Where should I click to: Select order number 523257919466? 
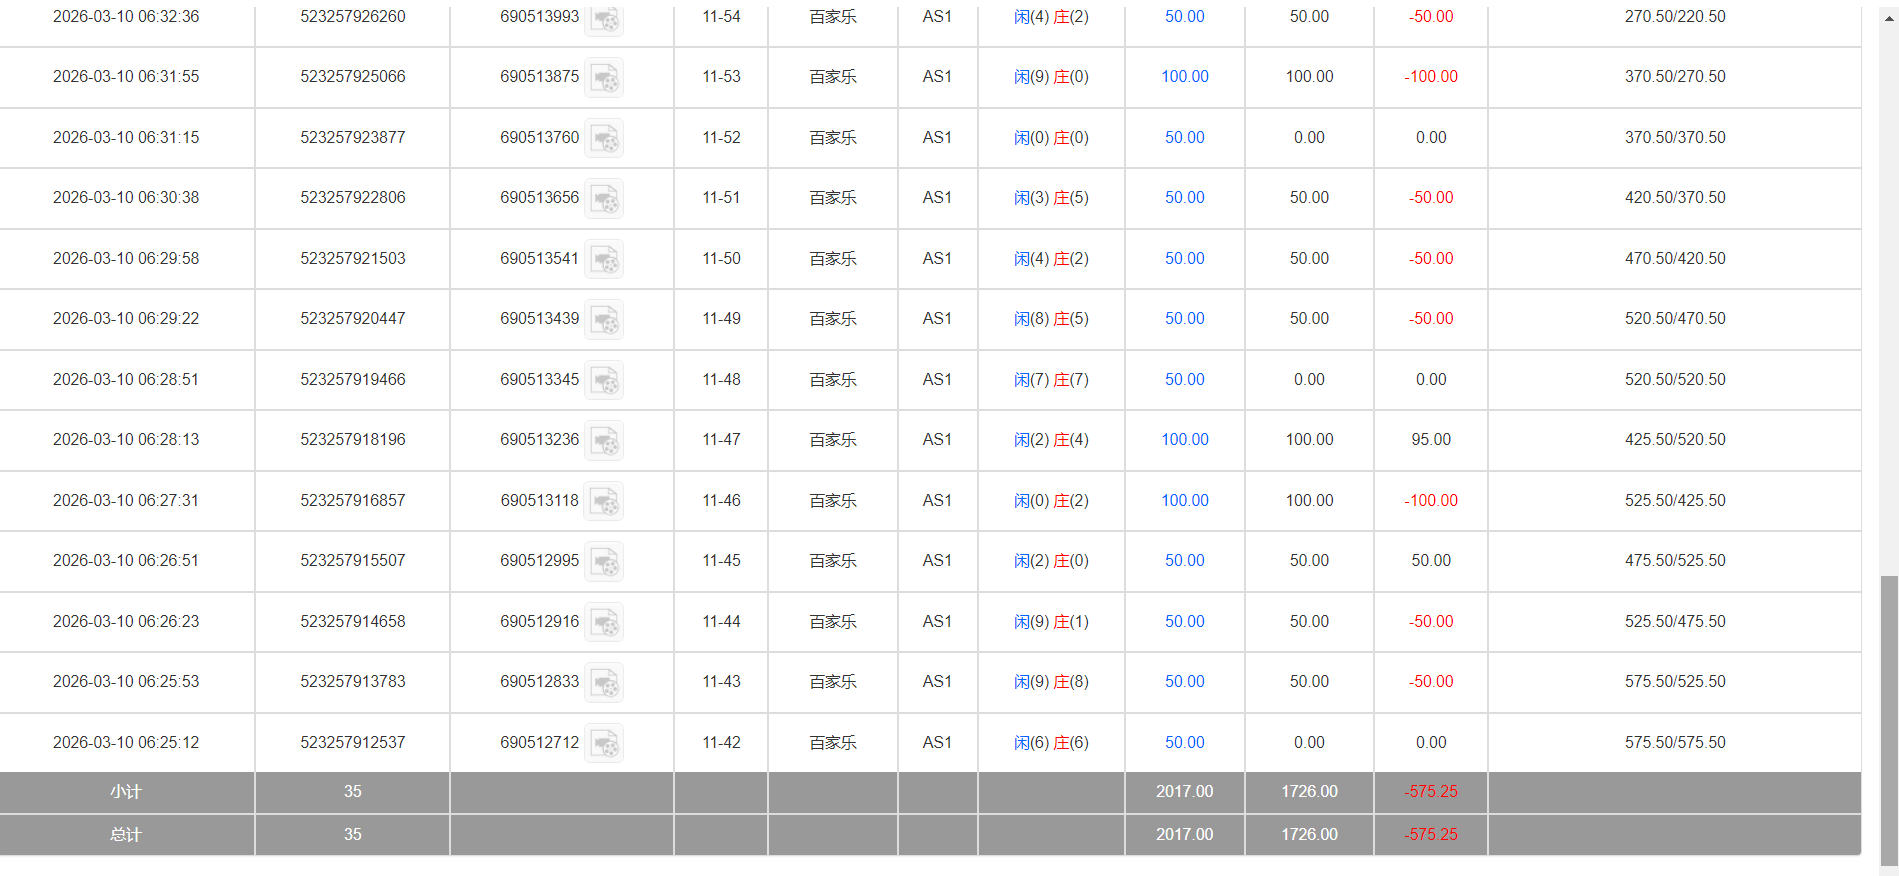(353, 380)
